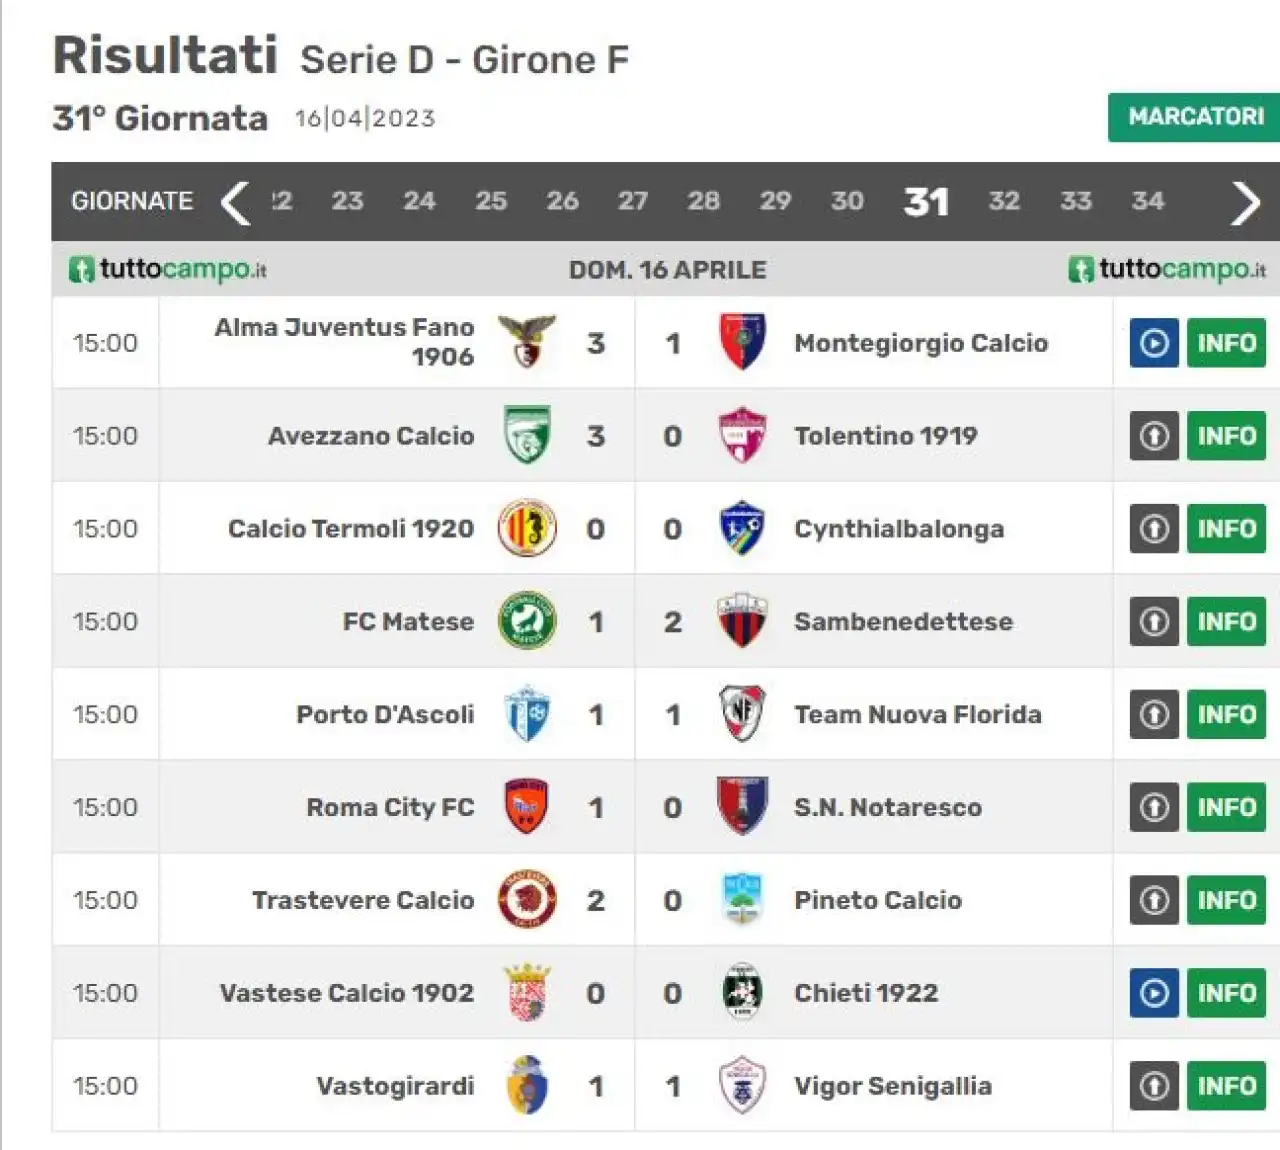Screen dimensions: 1280x1150
Task: Click the Avezzano Calcio green crest
Action: pyautogui.click(x=527, y=435)
